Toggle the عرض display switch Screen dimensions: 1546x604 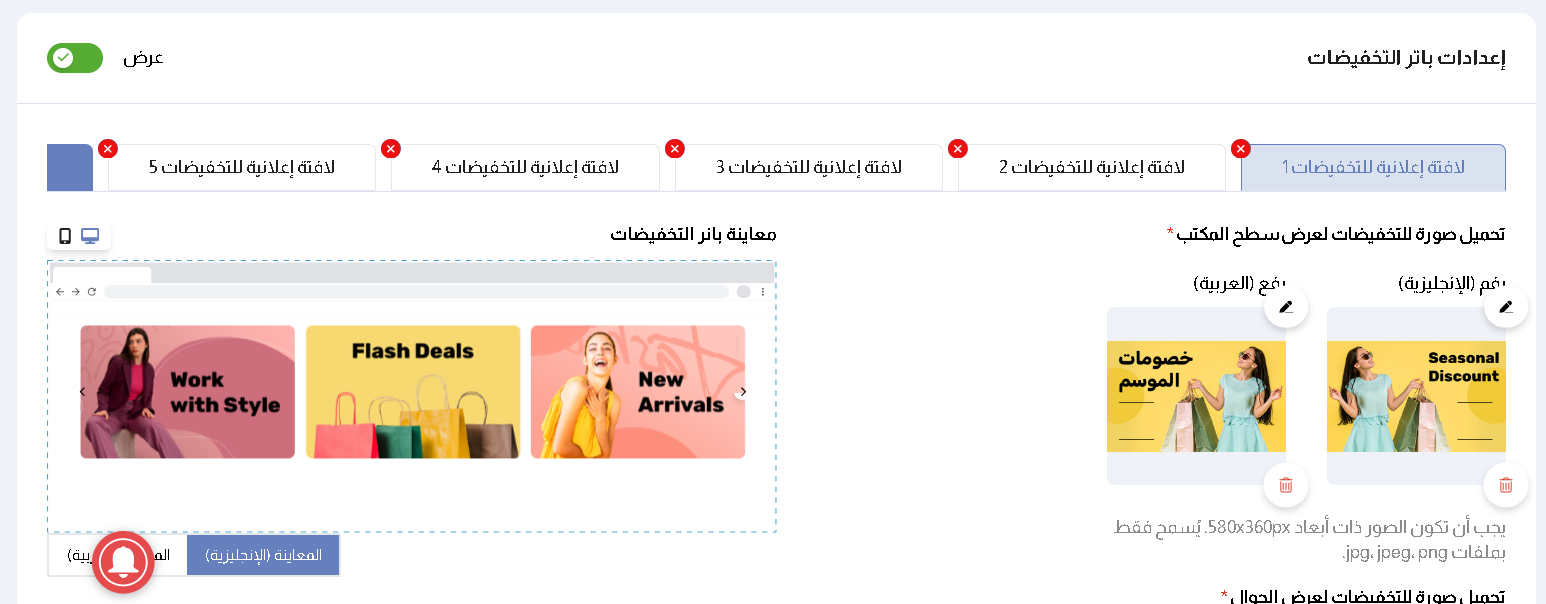[75, 58]
